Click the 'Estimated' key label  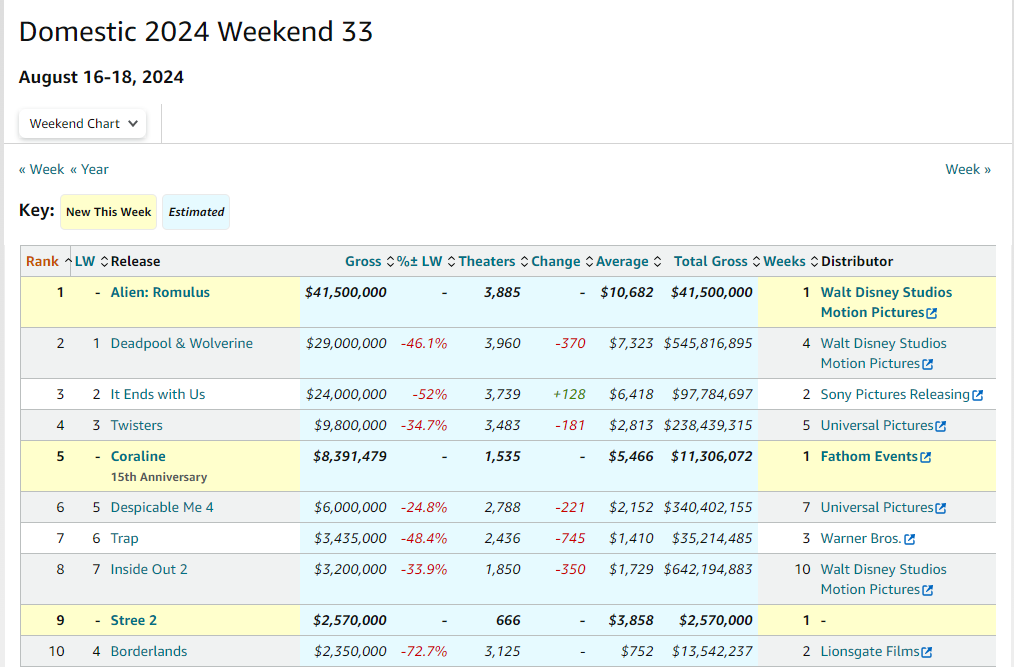point(196,212)
